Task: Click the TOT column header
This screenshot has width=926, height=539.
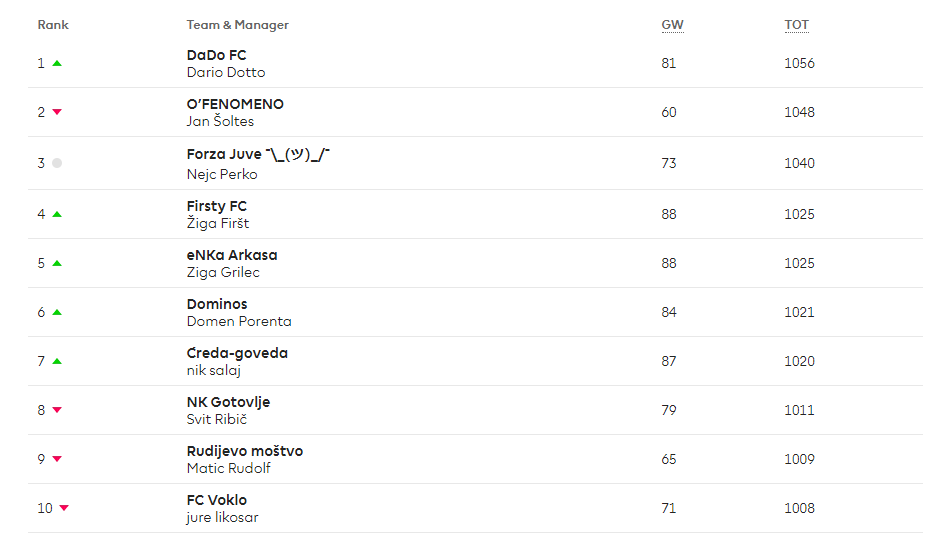Action: pyautogui.click(x=796, y=25)
